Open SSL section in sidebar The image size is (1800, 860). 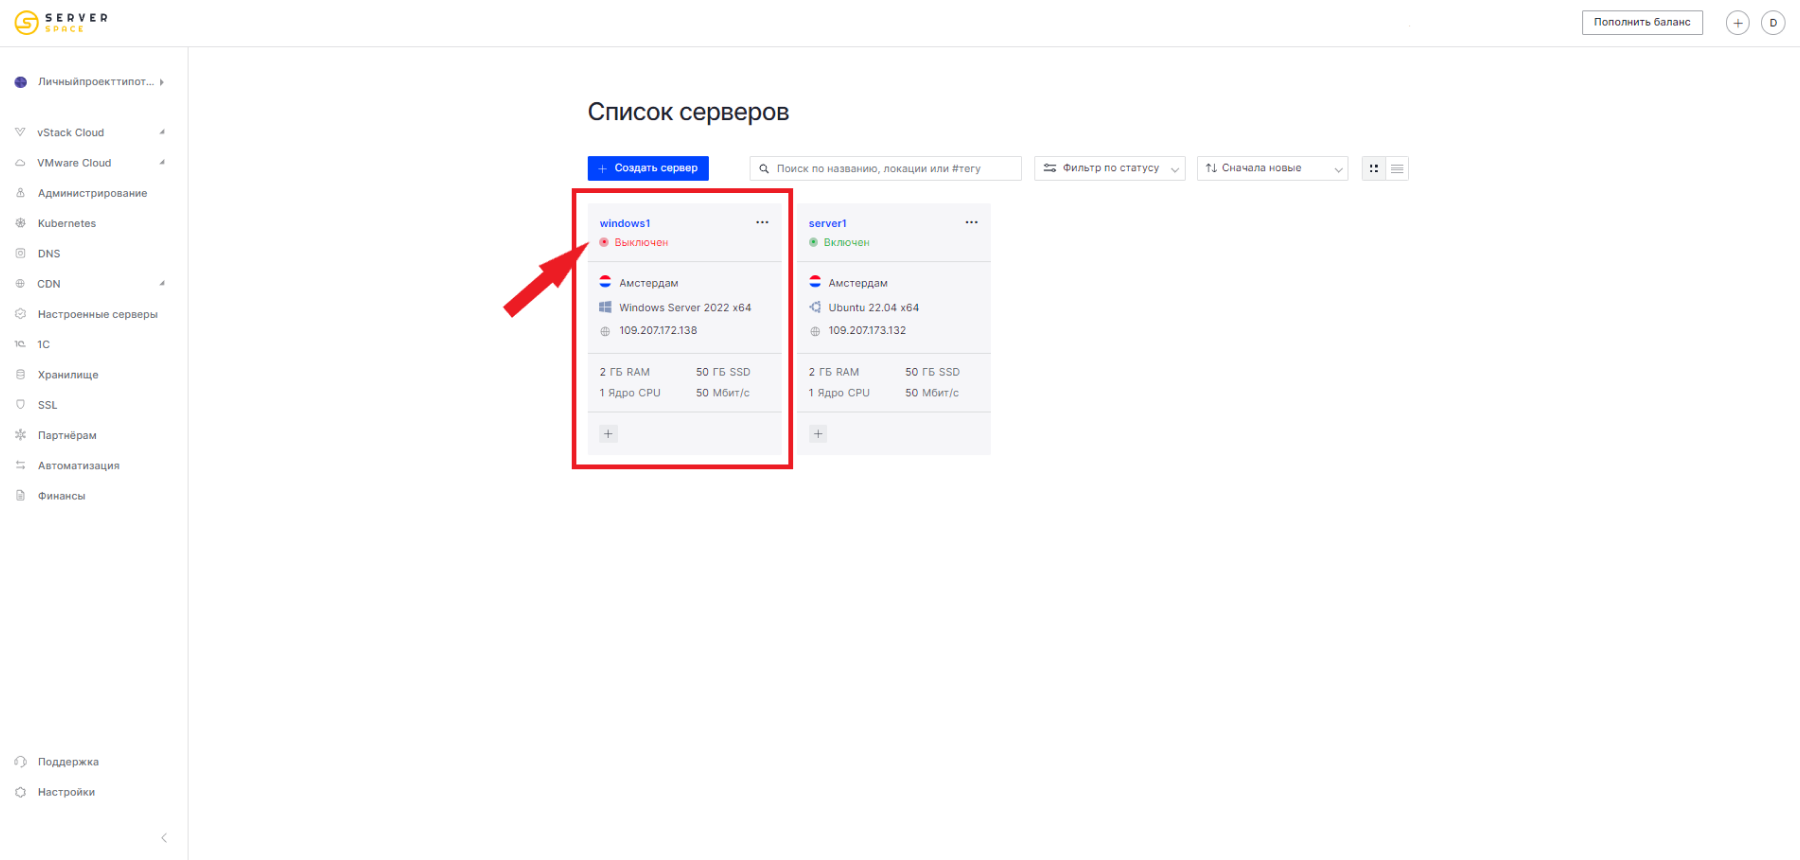click(x=47, y=405)
